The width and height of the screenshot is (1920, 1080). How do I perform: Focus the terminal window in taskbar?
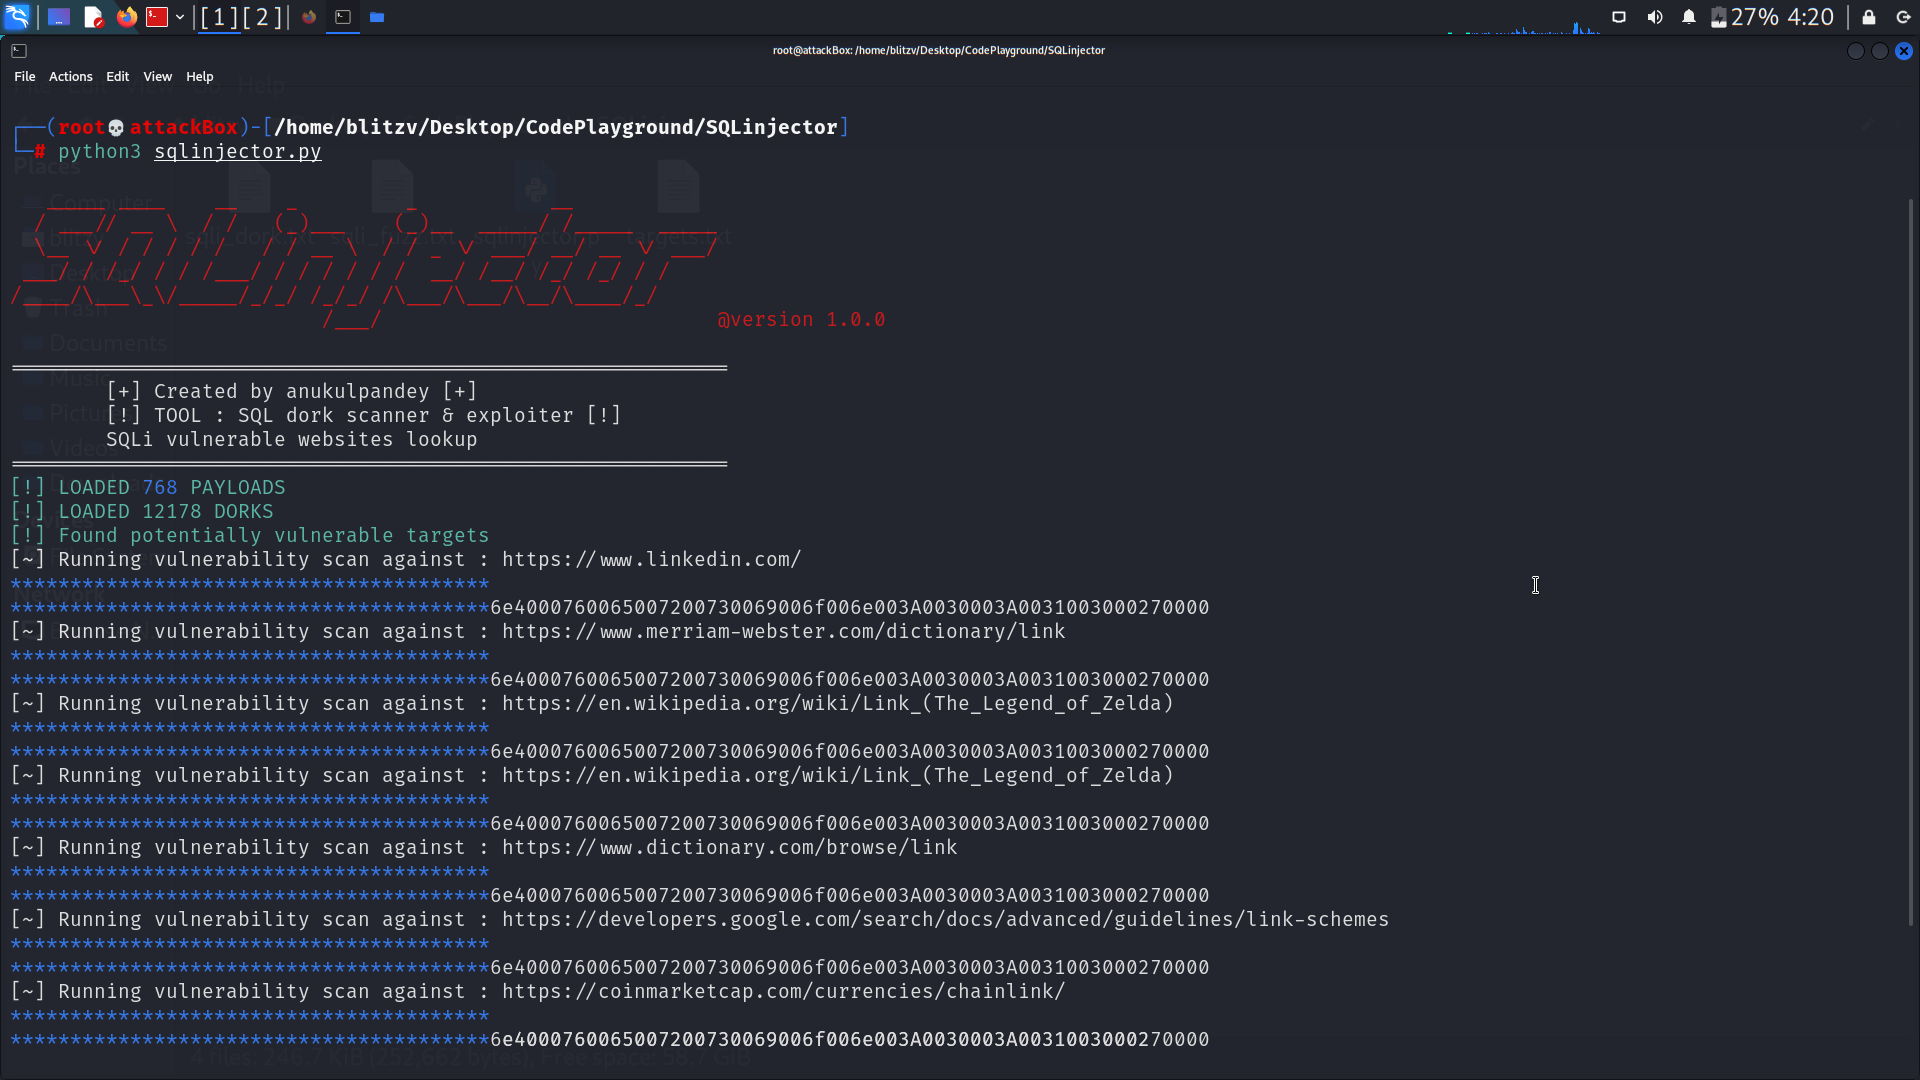click(x=343, y=17)
